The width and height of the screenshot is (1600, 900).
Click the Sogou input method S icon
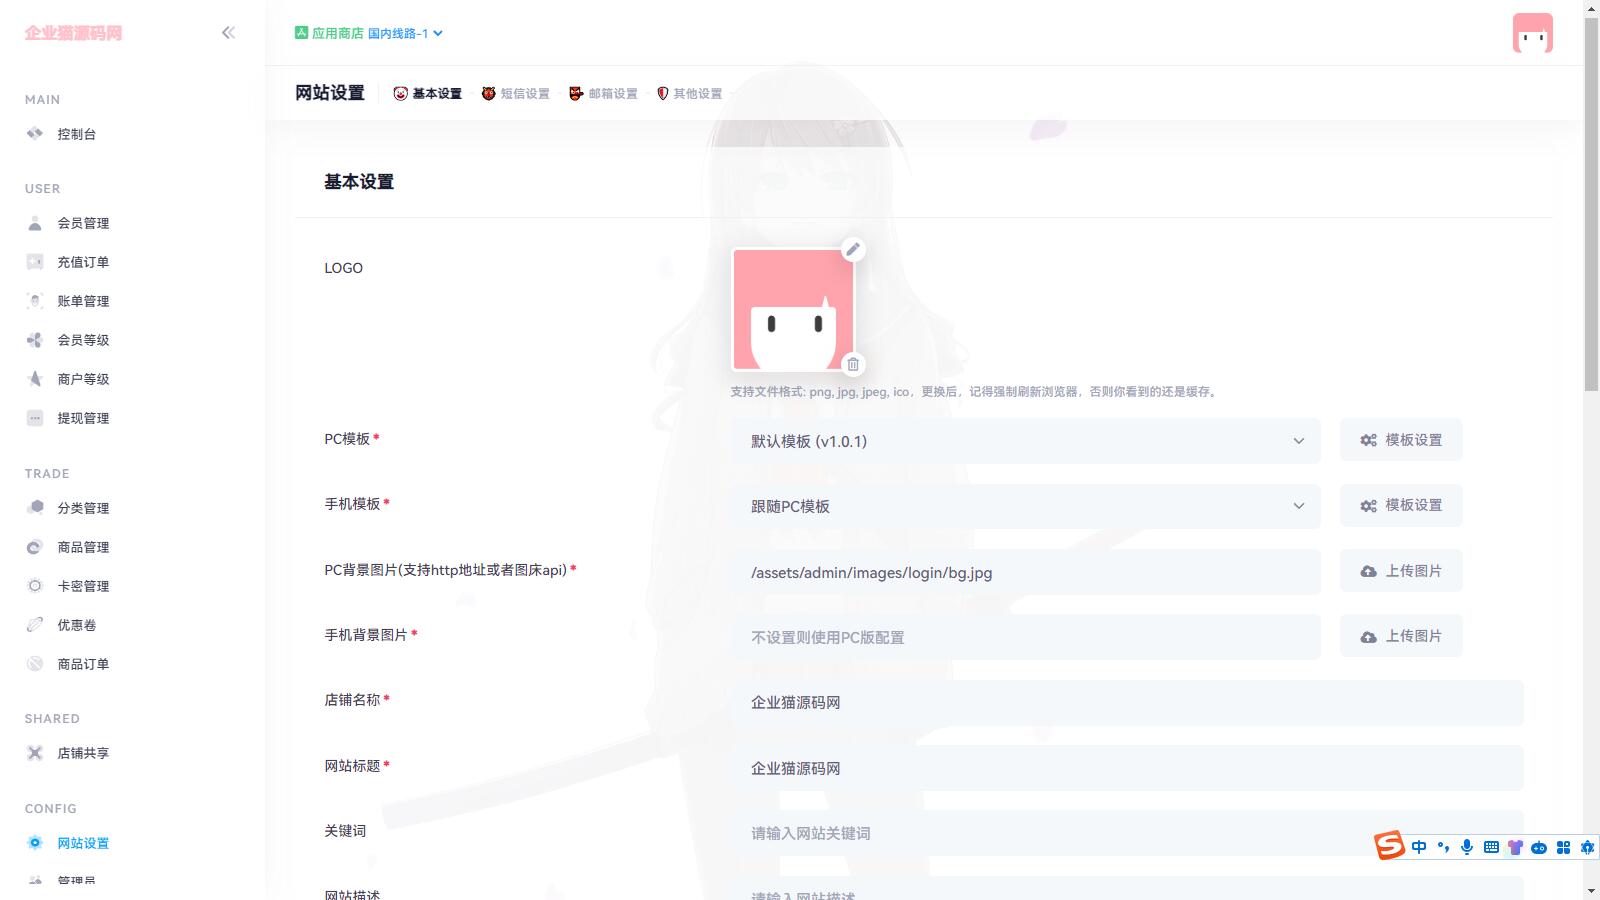click(x=1389, y=846)
